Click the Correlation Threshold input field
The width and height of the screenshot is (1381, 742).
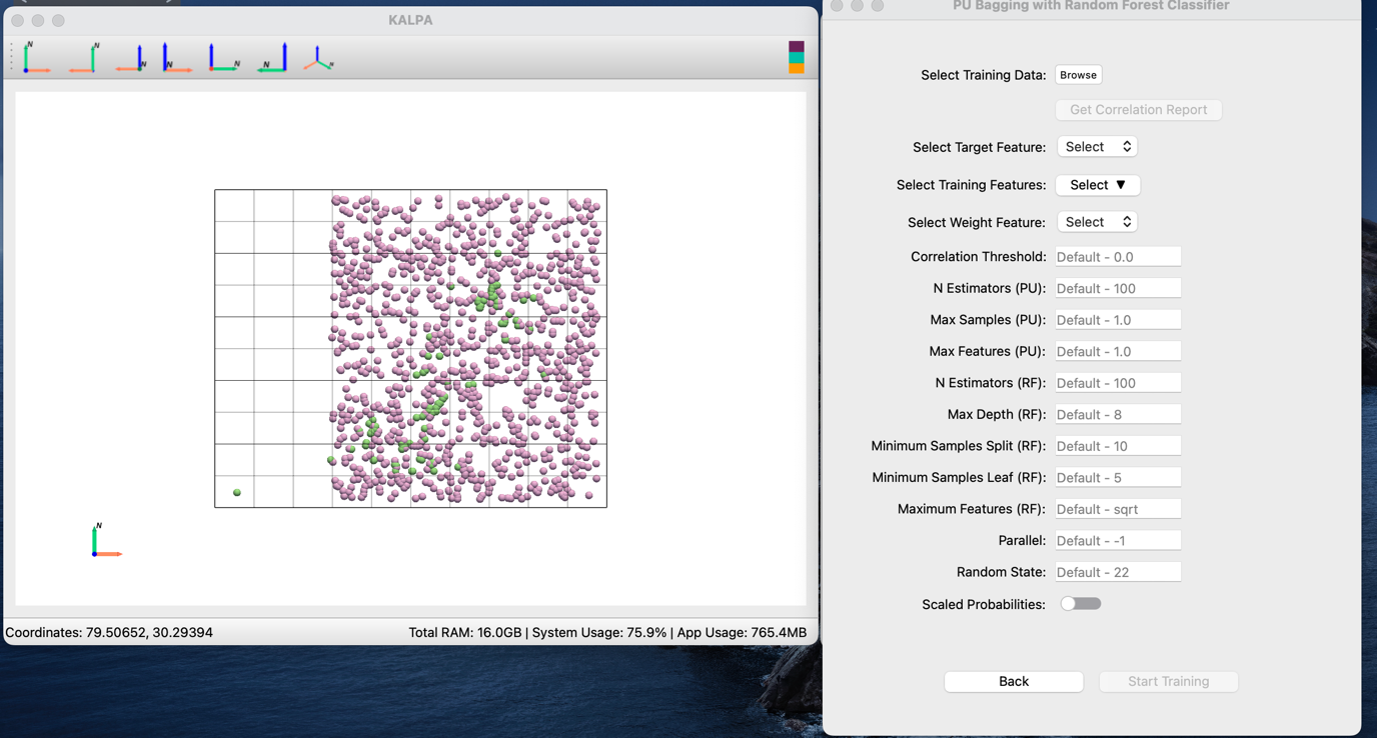[1117, 257]
